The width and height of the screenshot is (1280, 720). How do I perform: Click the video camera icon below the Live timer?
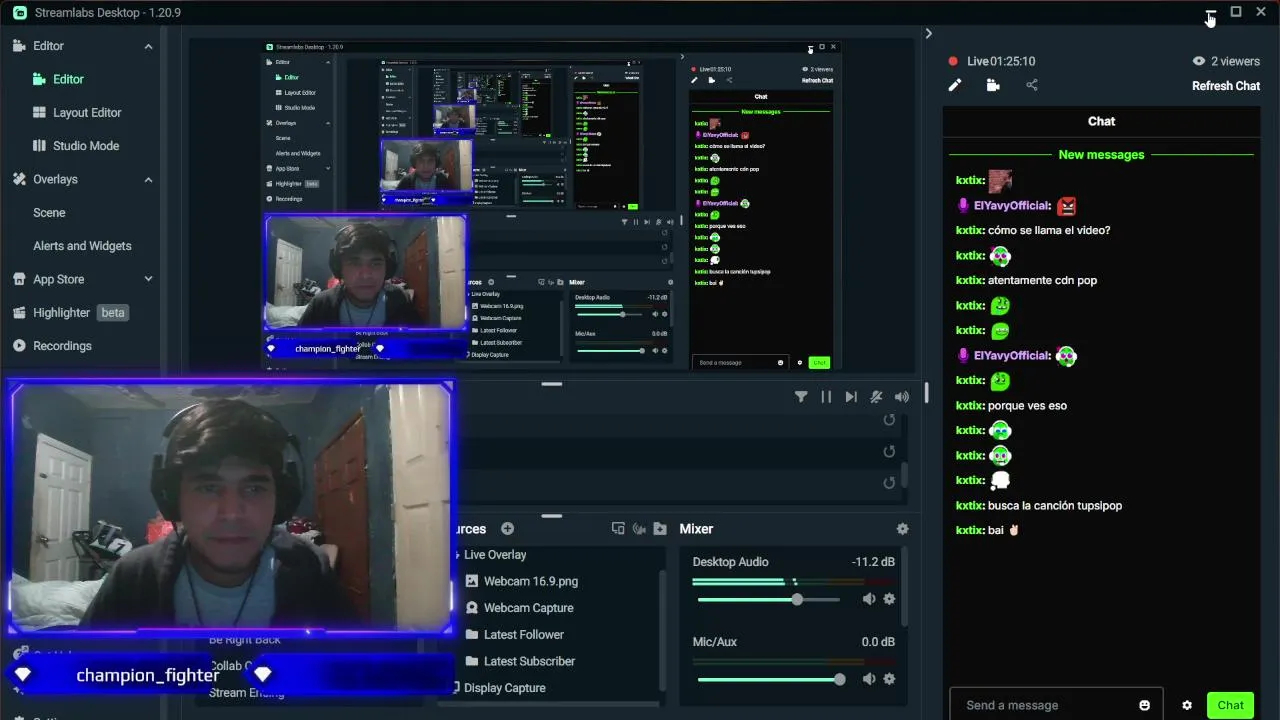[x=993, y=85]
